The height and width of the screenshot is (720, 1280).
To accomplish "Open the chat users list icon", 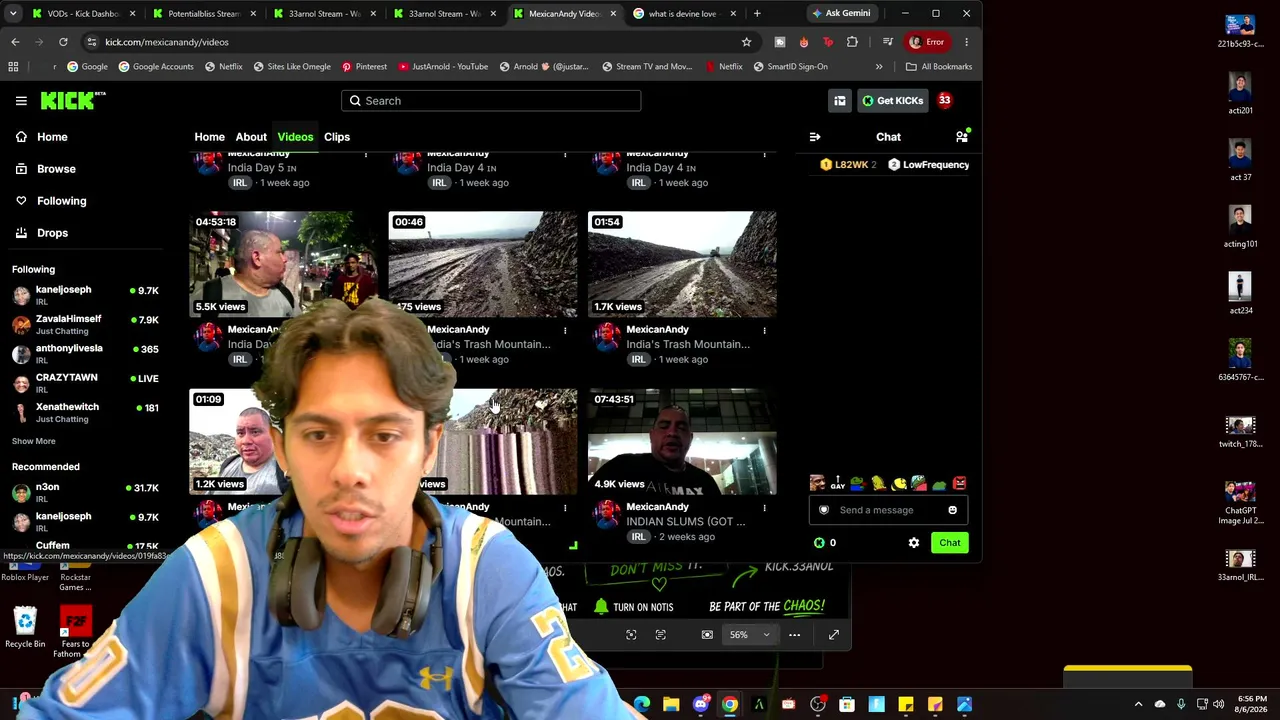I will [x=962, y=137].
